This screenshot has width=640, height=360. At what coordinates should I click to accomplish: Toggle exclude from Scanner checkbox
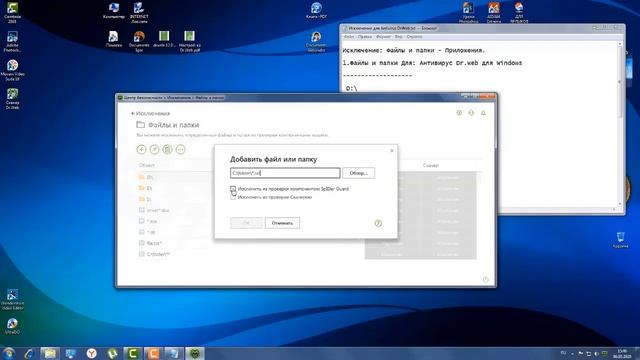(x=233, y=197)
